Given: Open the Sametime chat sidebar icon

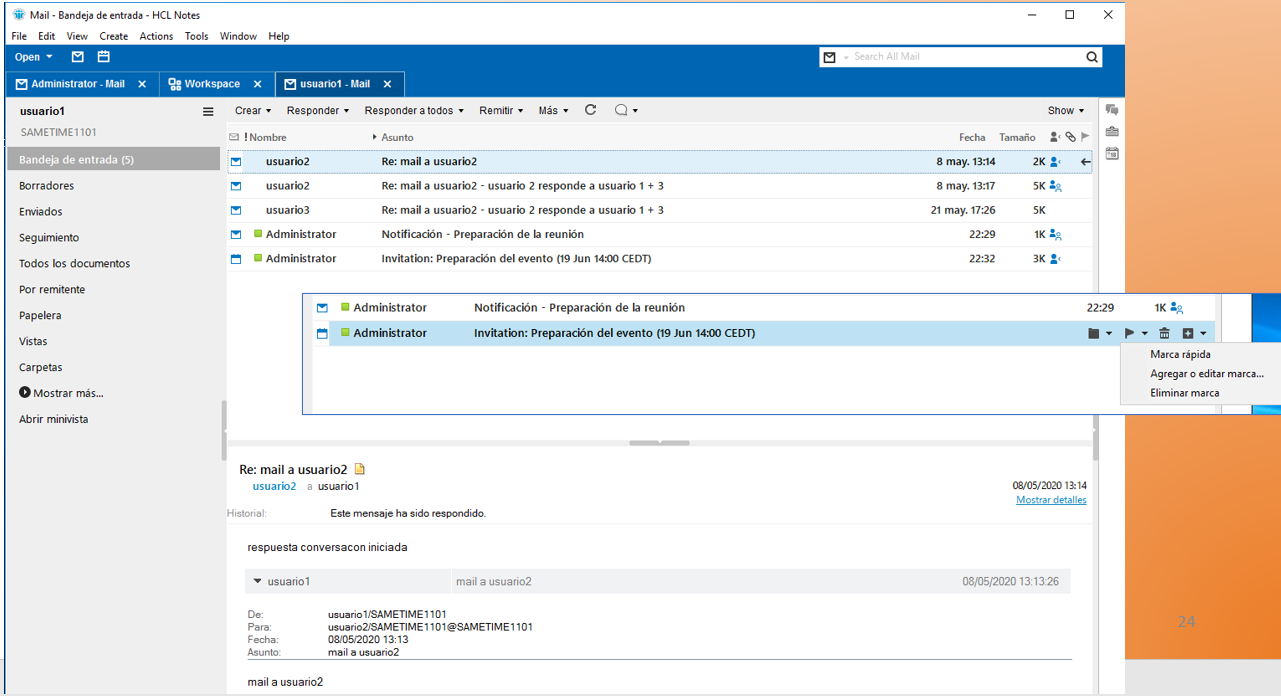Looking at the screenshot, I should tap(1112, 110).
